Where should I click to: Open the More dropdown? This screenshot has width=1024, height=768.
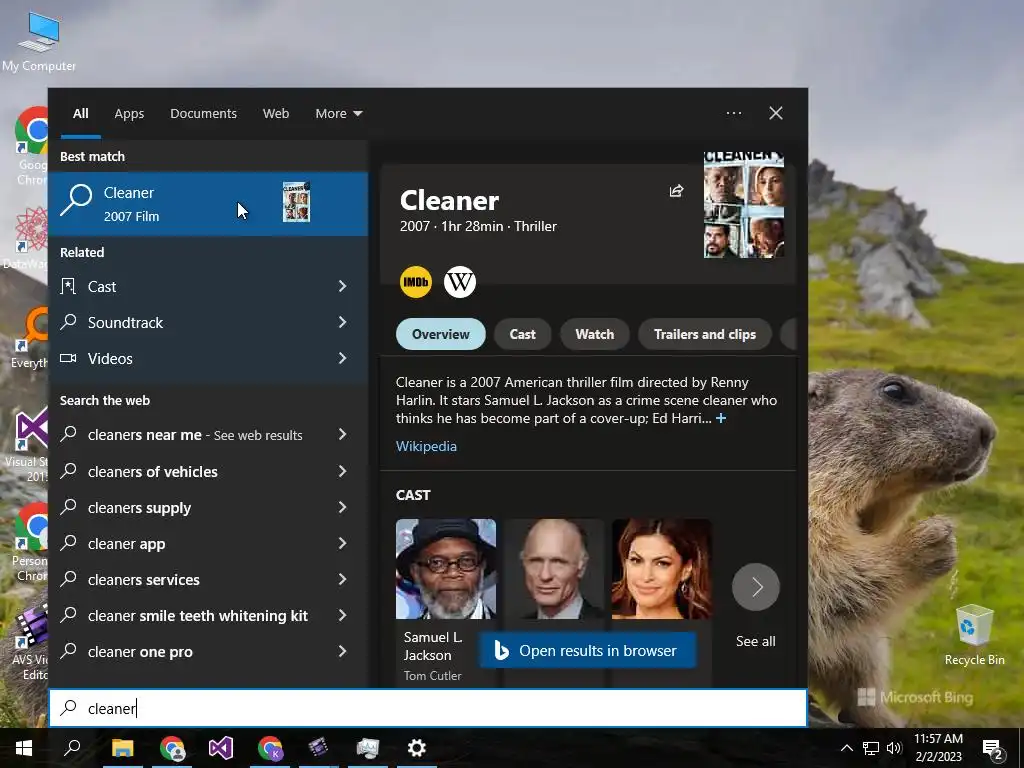[338, 114]
